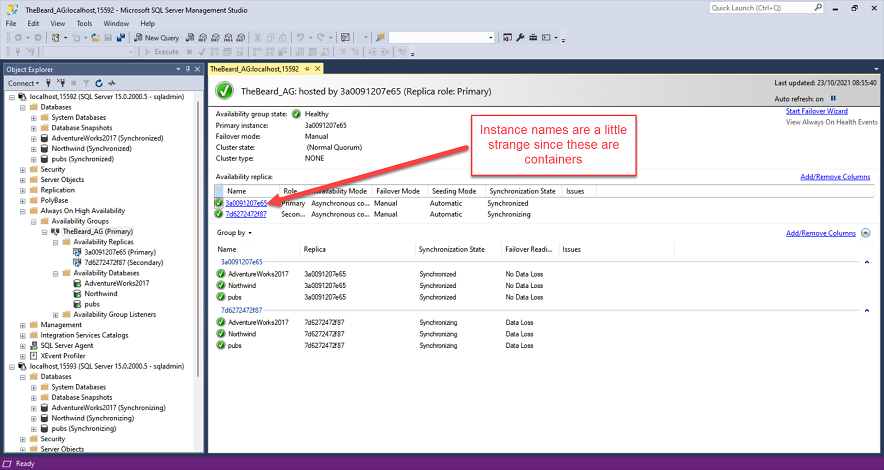
Task: Click the New Project toolbar icon
Action: 55,38
